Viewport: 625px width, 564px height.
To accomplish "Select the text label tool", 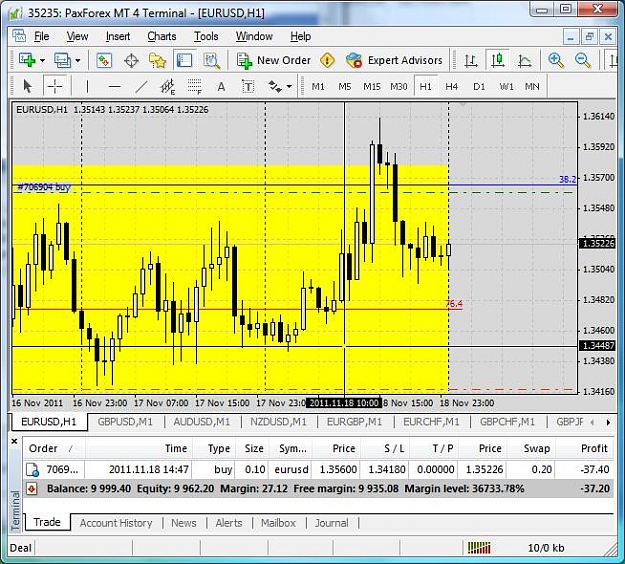I will pyautogui.click(x=248, y=86).
